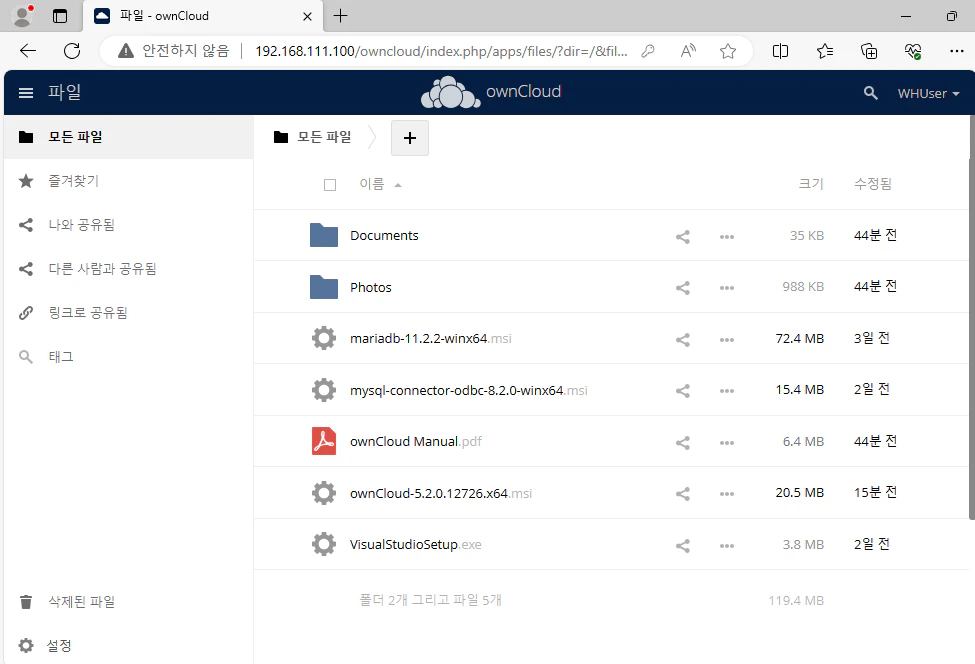
Task: Click mariadb-11.2.2-winx64.msi file name
Action: pos(430,339)
